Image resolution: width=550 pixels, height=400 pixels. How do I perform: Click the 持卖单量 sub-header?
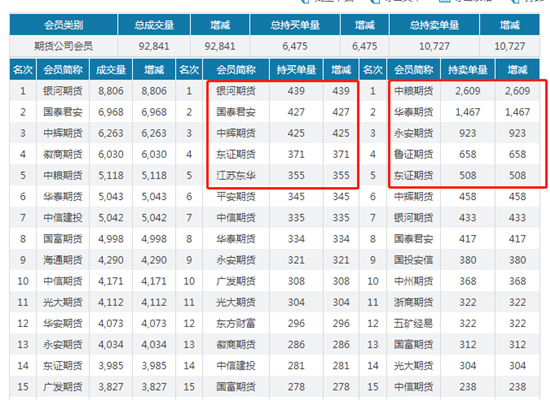[x=468, y=70]
